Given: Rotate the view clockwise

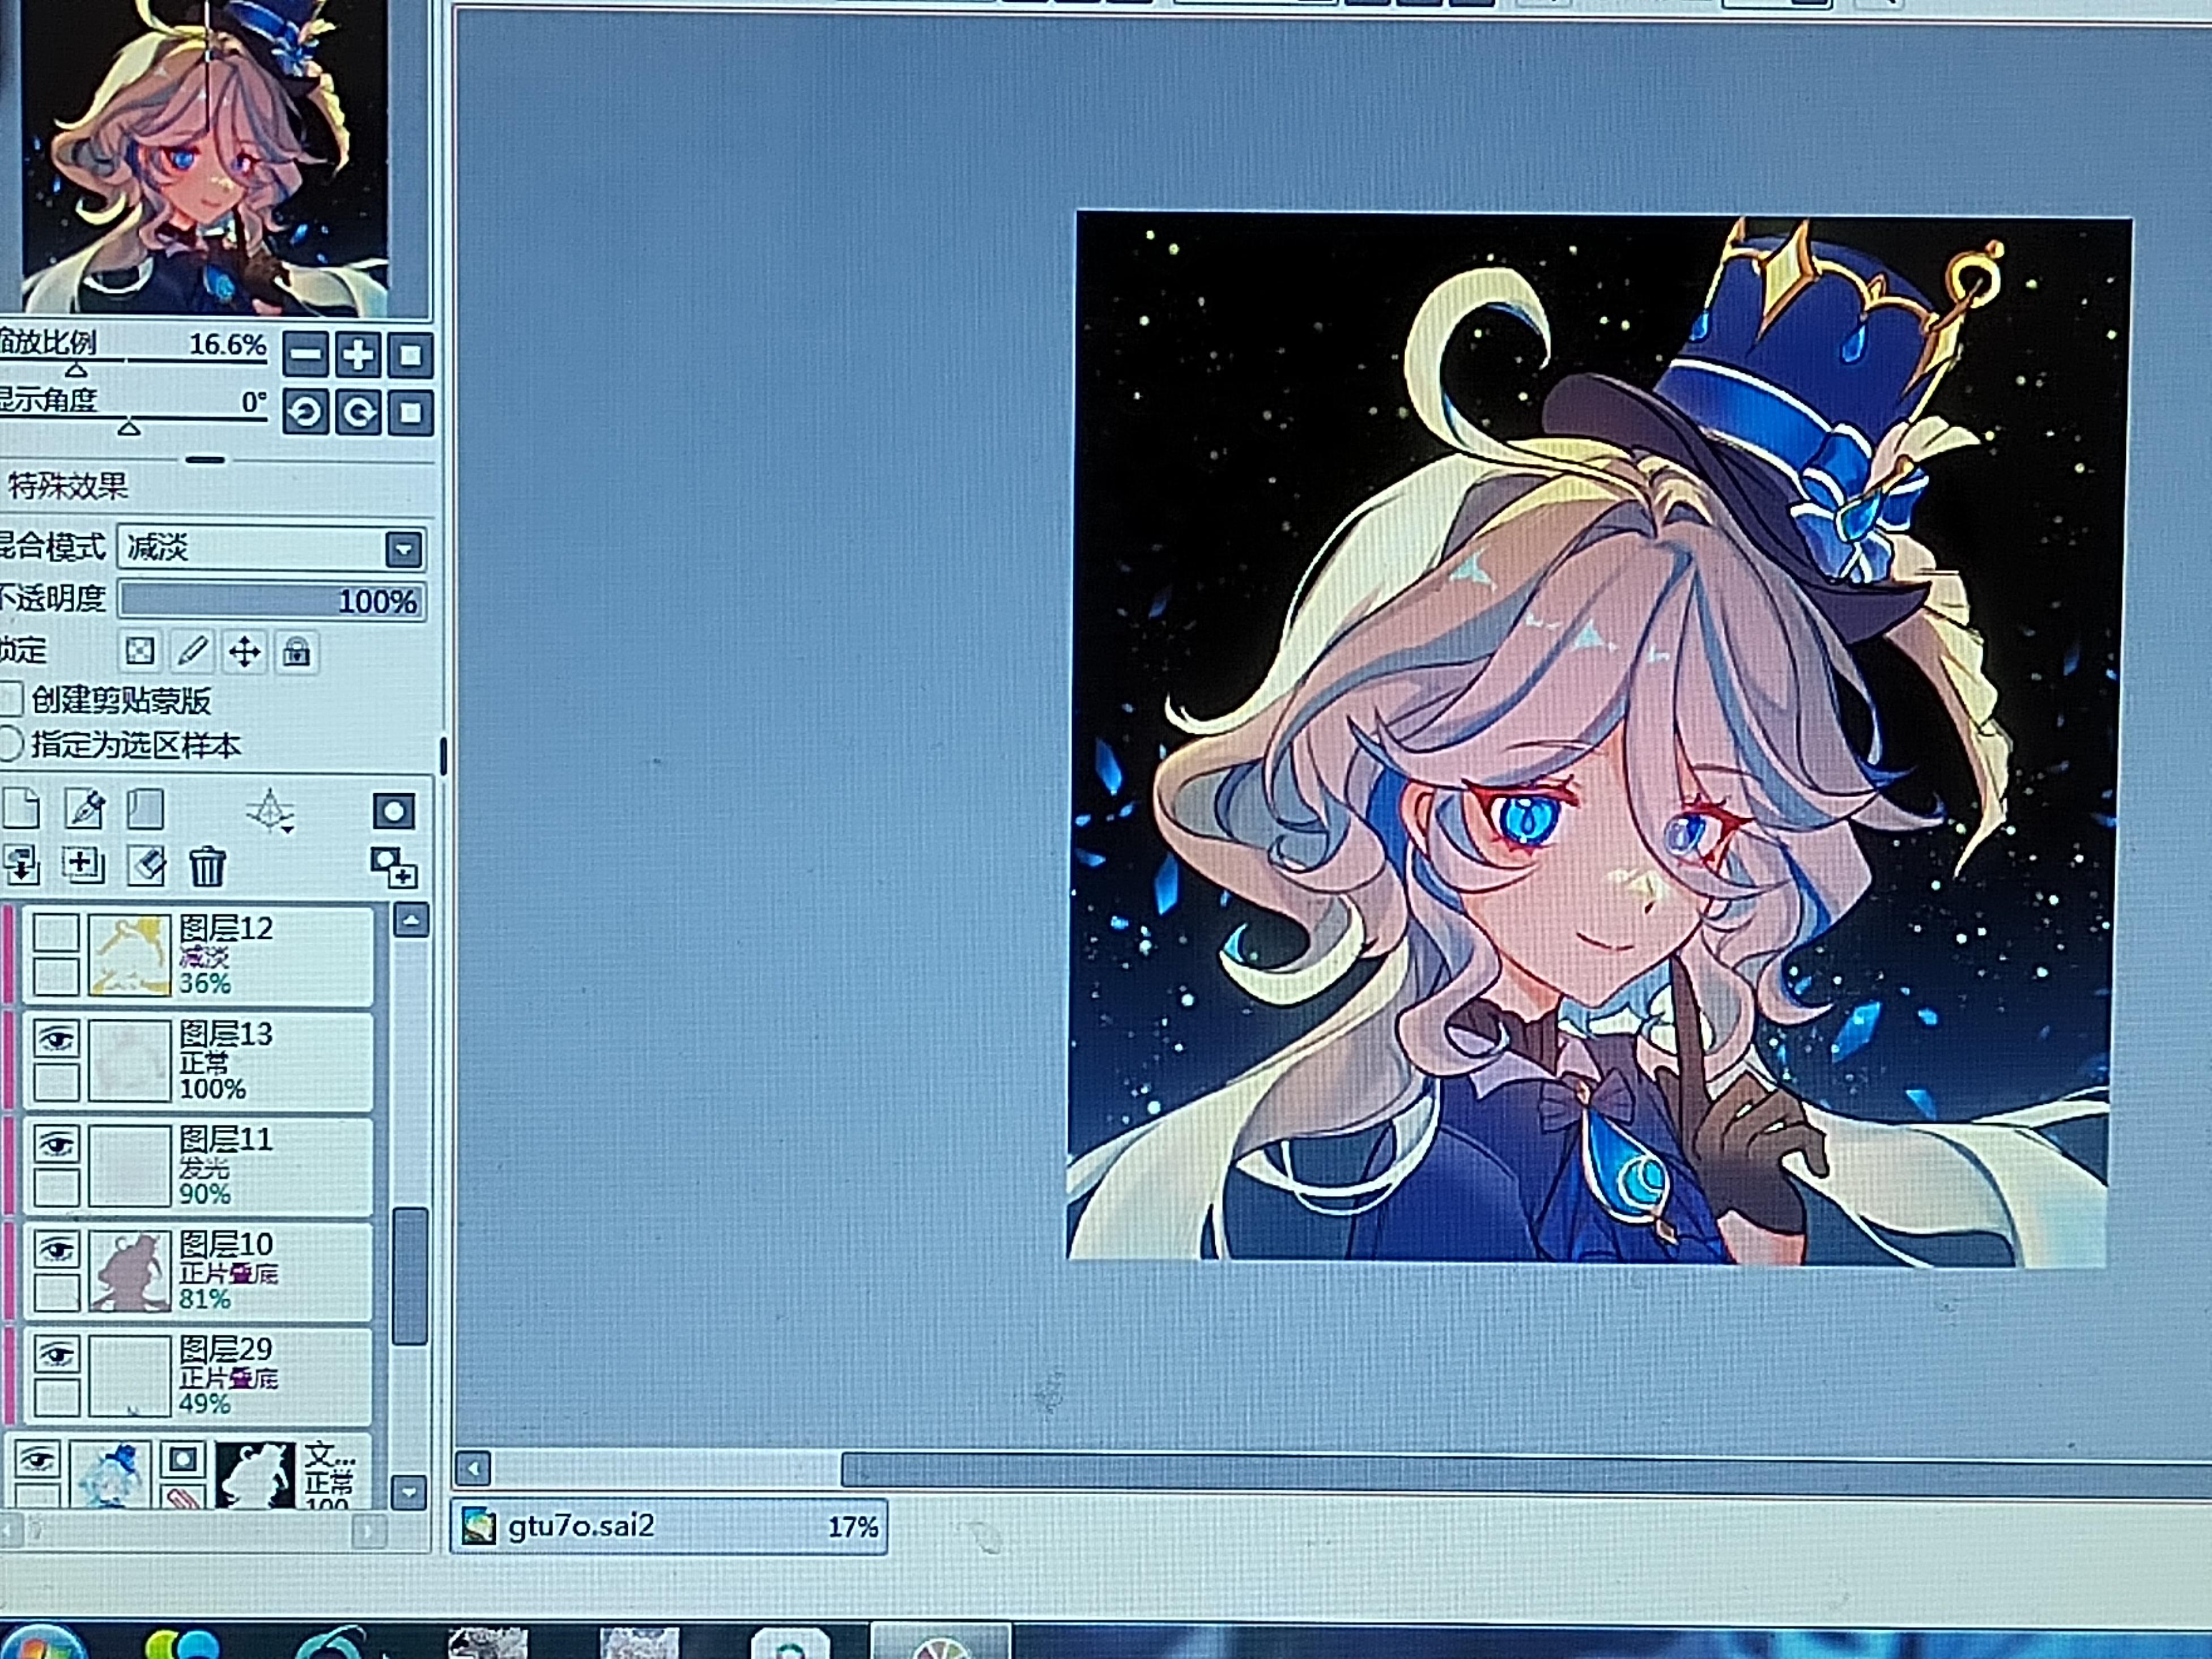Looking at the screenshot, I should click(358, 412).
